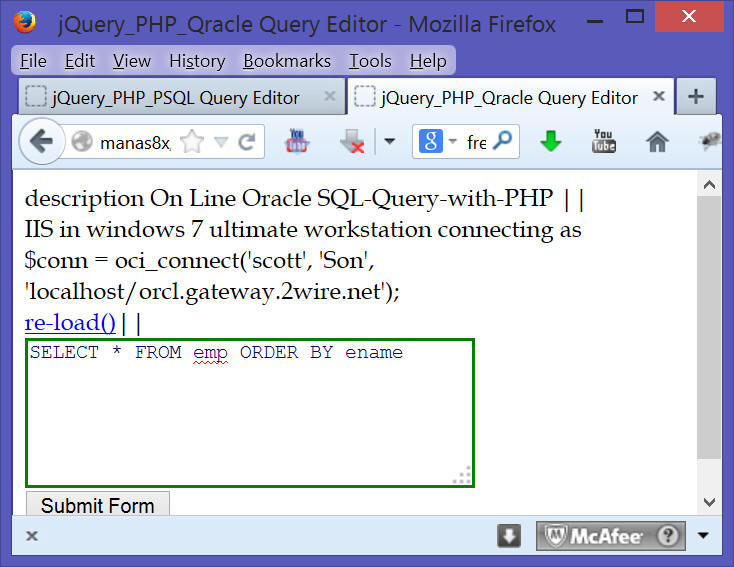Click the McAfee help question mark
The width and height of the screenshot is (734, 567).
pos(668,536)
